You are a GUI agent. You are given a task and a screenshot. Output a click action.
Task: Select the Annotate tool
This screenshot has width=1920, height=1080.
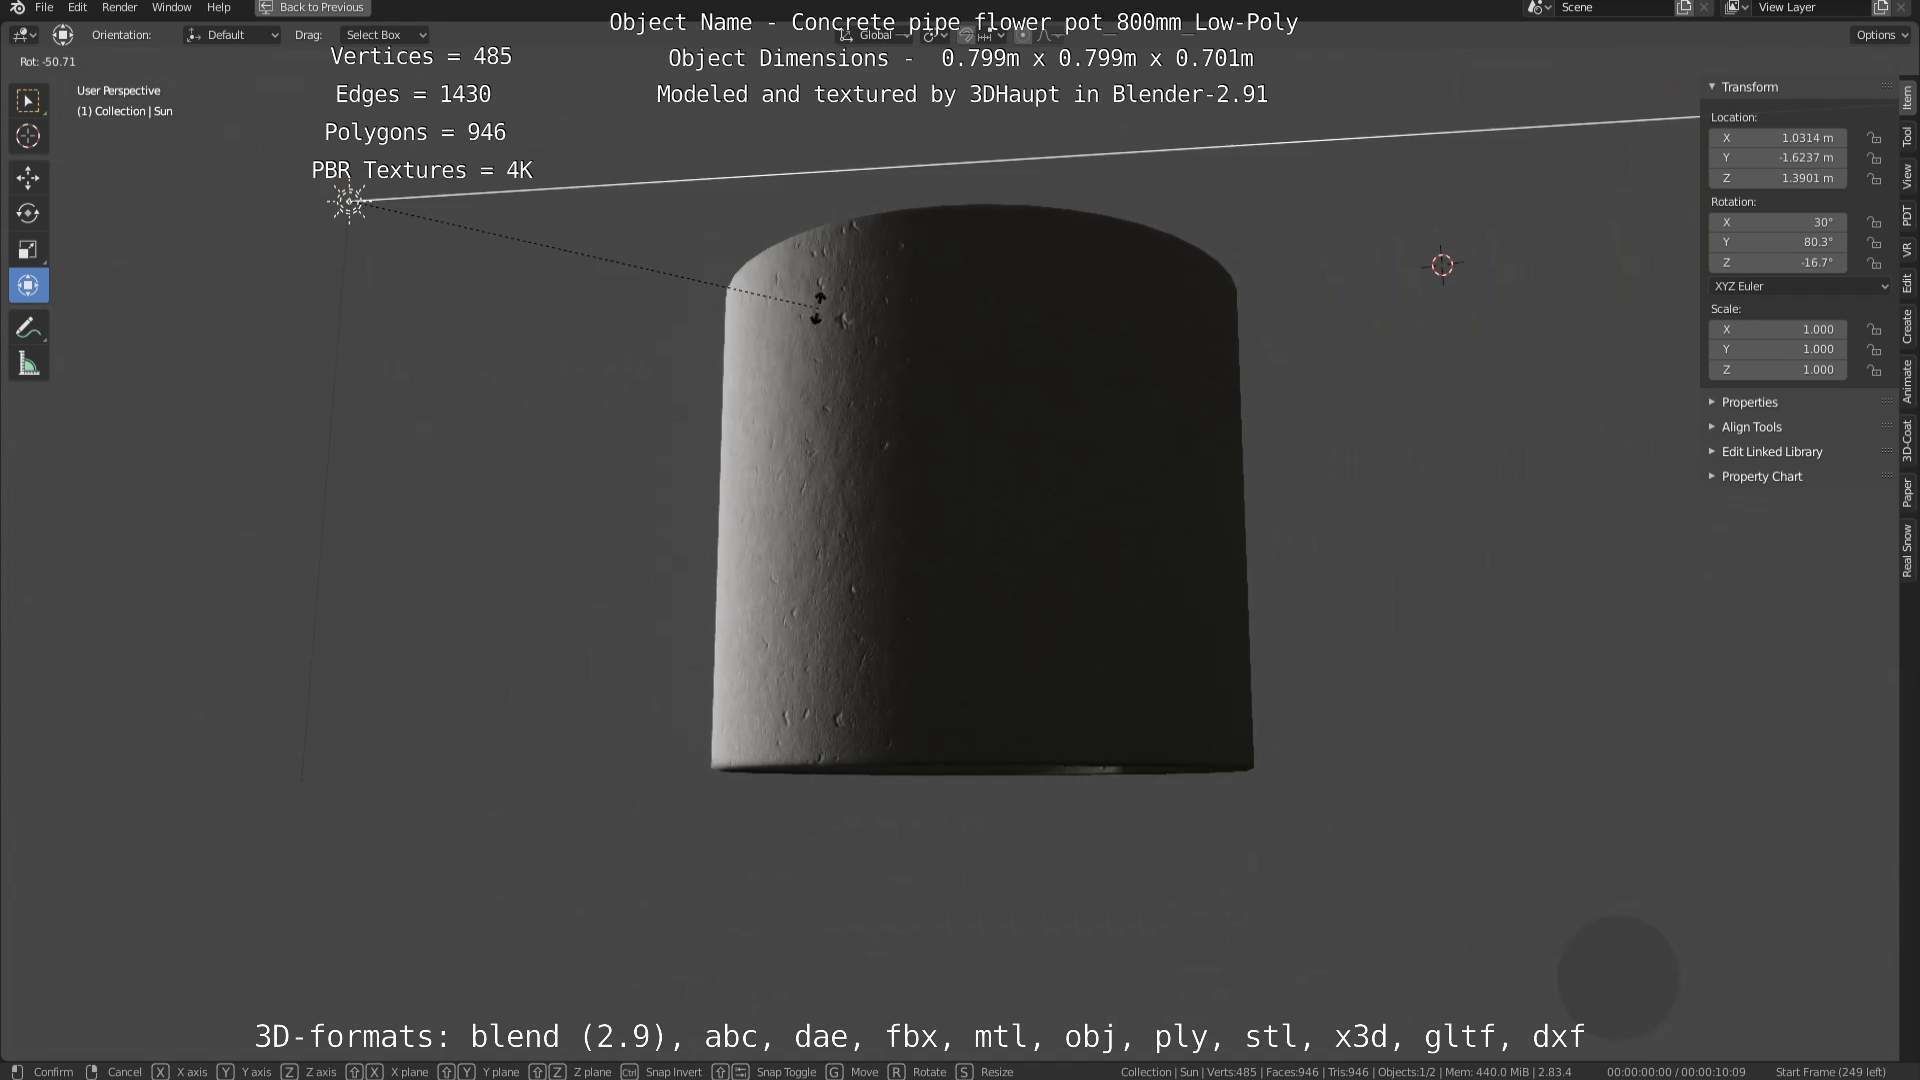point(28,328)
